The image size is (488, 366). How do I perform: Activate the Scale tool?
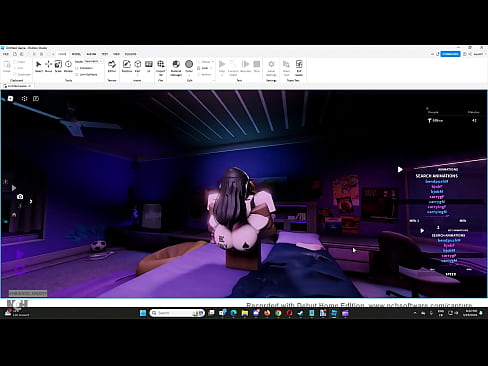pyautogui.click(x=58, y=66)
